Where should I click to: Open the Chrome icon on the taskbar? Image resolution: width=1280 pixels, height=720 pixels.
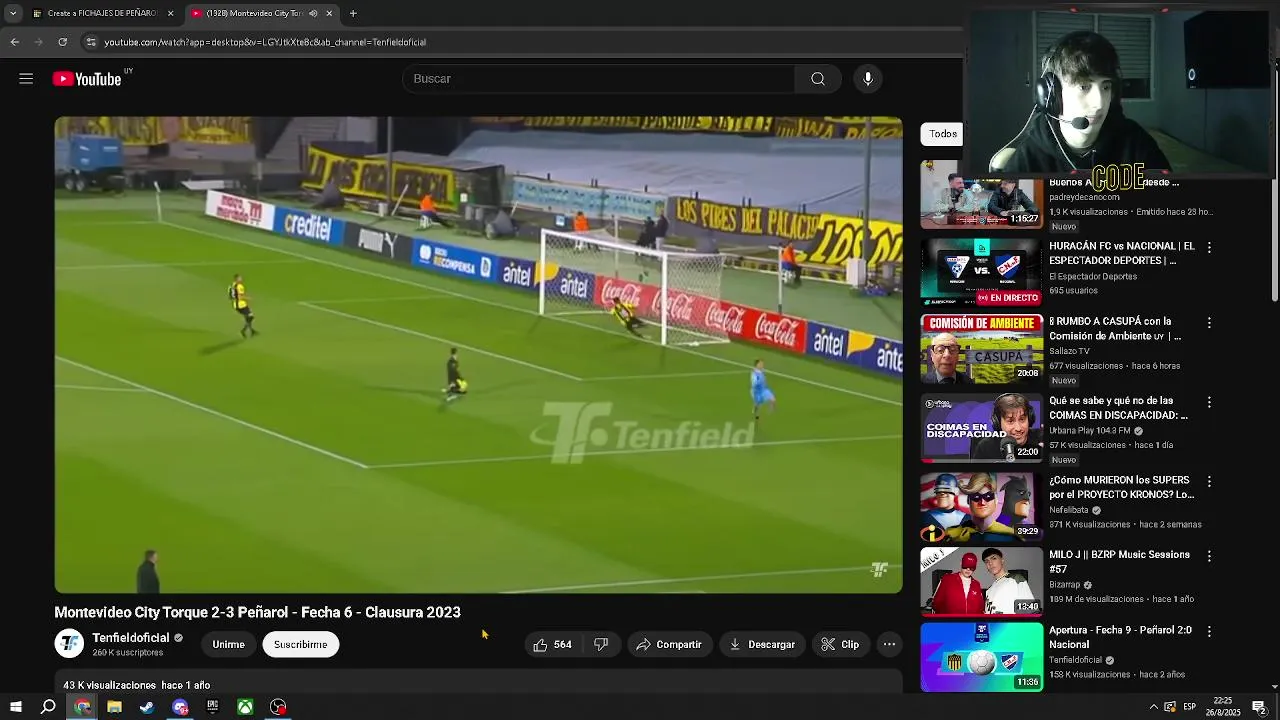click(82, 707)
